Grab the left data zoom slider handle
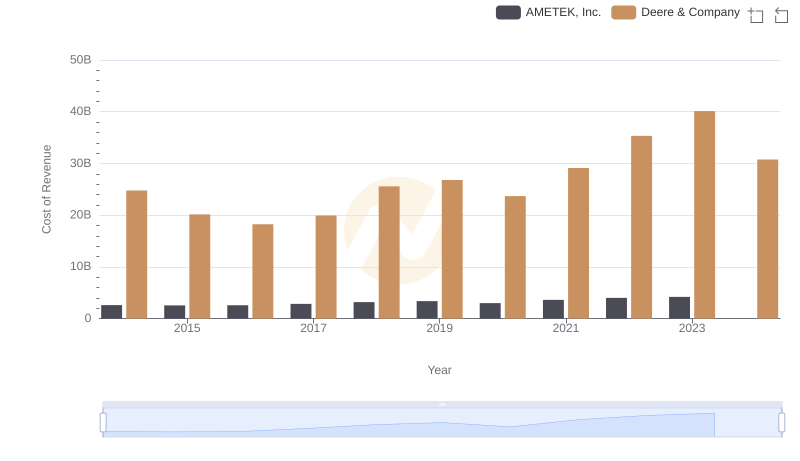The height and width of the screenshot is (461, 800). tap(103, 423)
